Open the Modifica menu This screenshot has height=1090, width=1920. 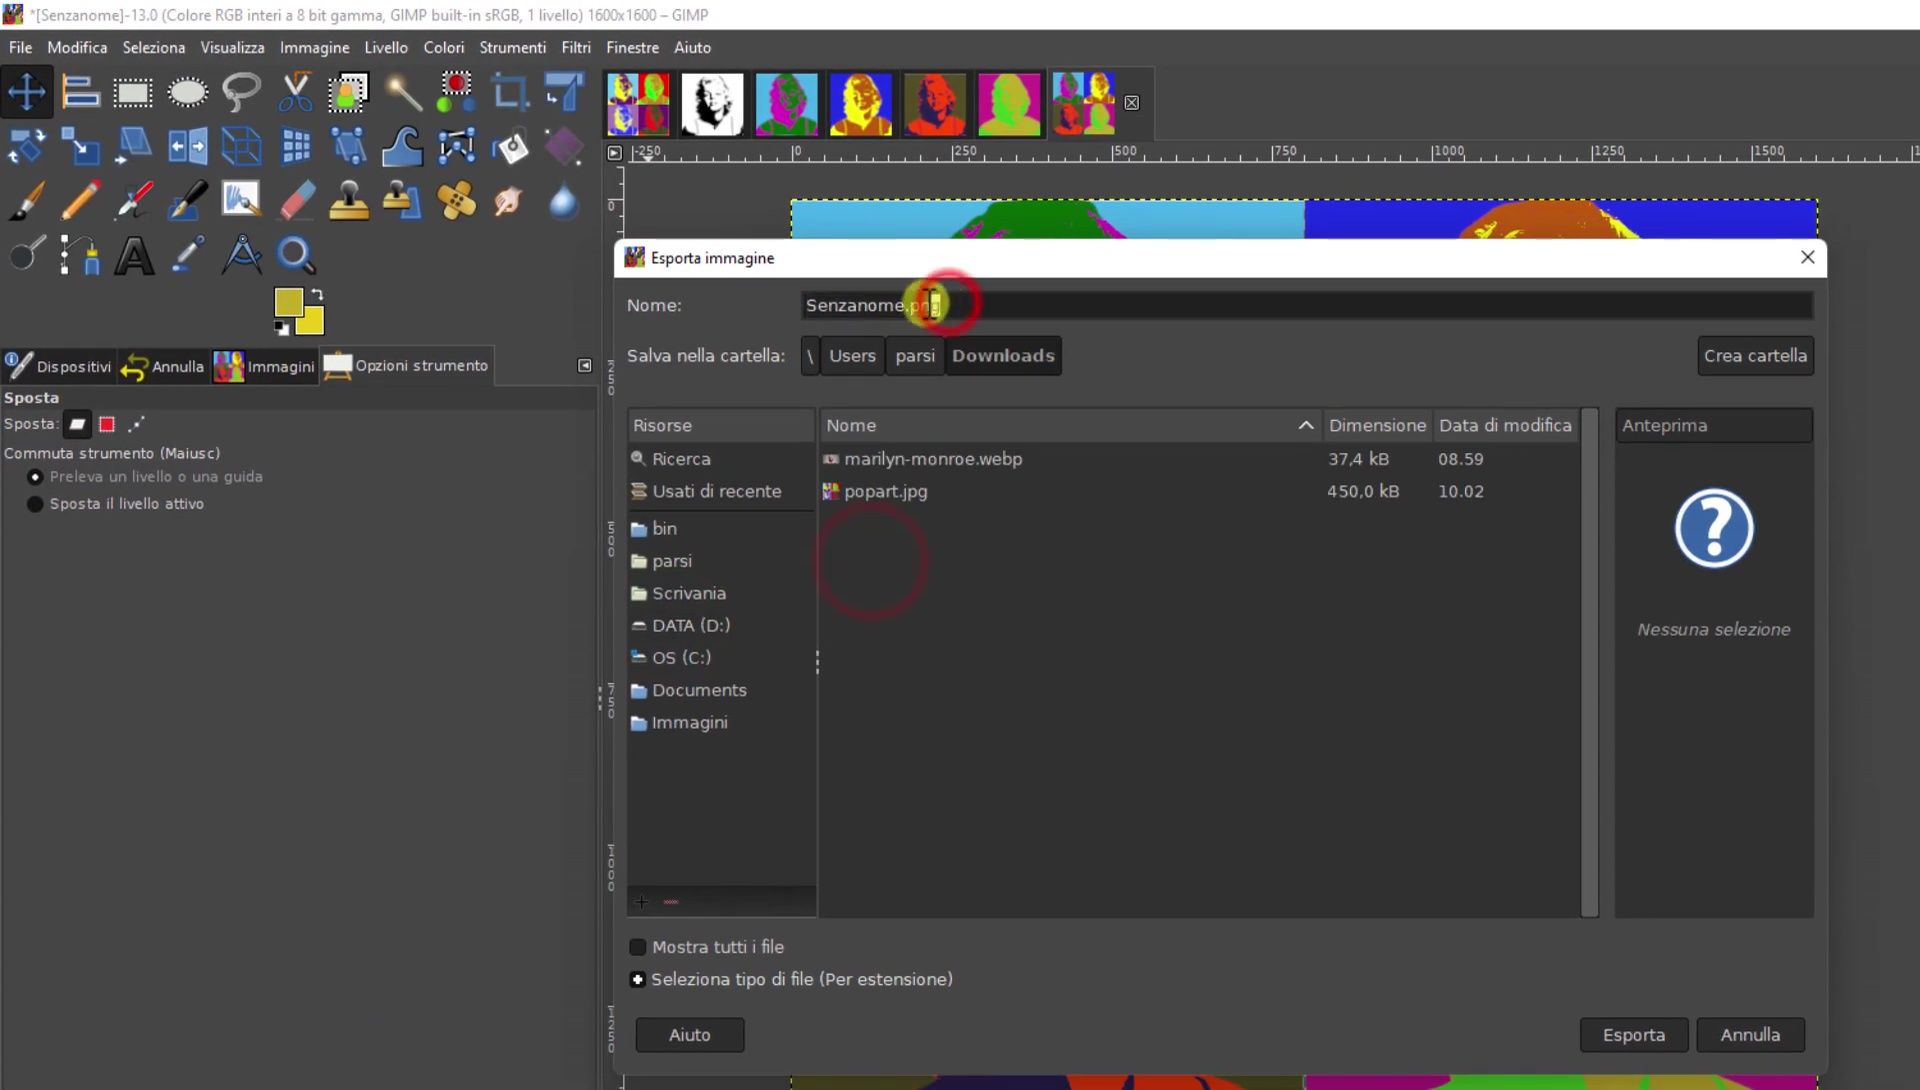[x=77, y=47]
